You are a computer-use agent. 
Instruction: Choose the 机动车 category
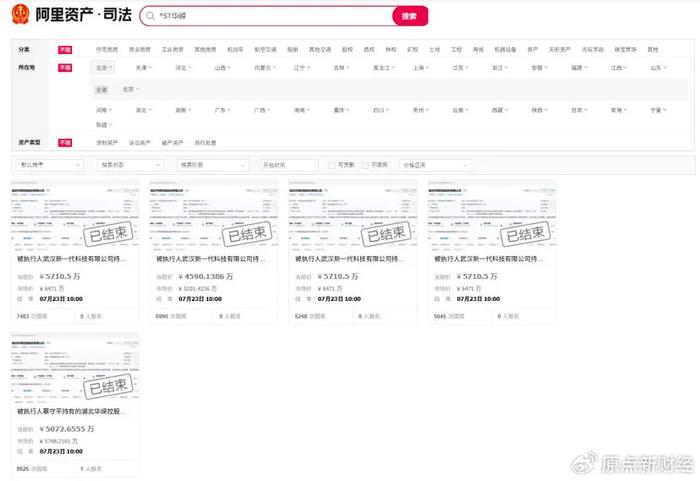235,50
